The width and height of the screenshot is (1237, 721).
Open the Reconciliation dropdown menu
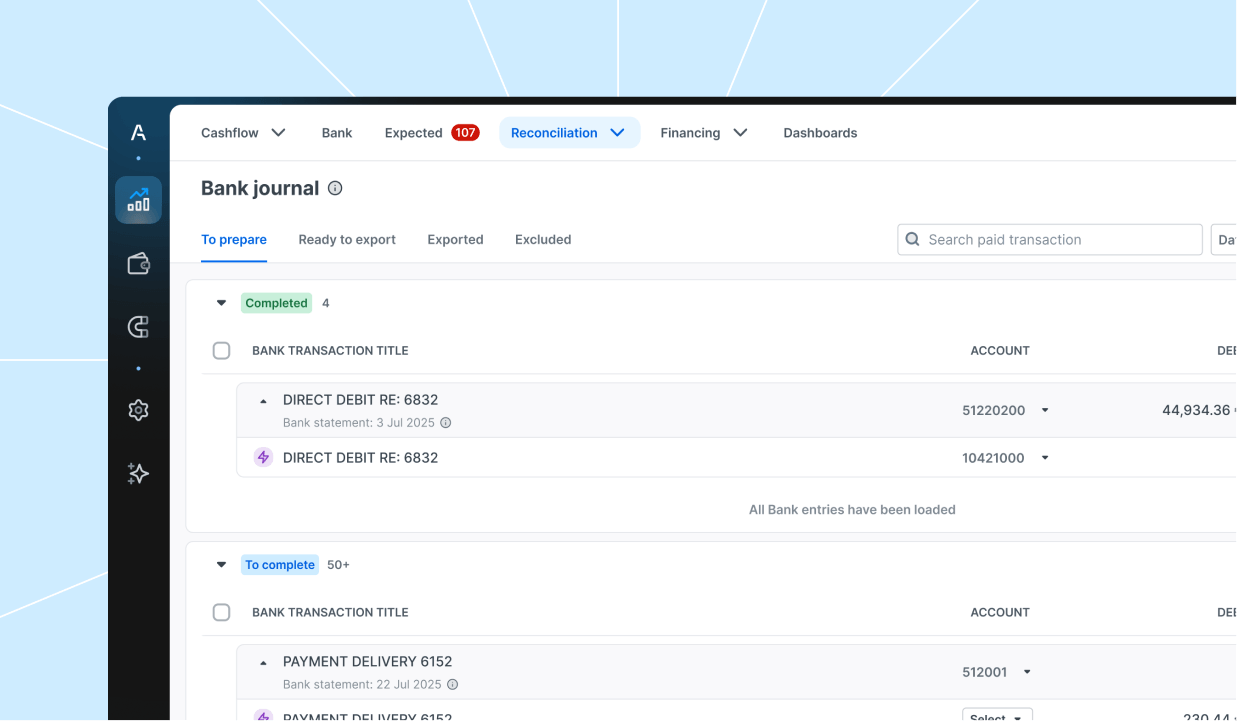click(569, 133)
